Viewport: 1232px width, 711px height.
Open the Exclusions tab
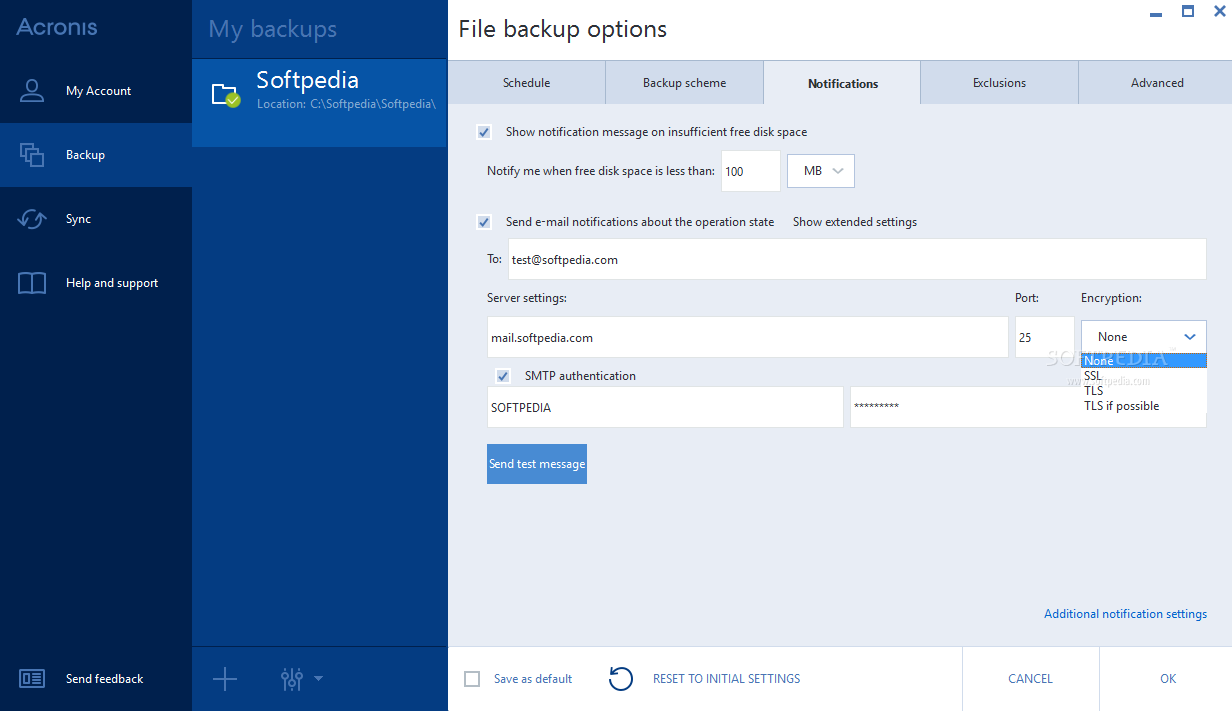pos(999,83)
